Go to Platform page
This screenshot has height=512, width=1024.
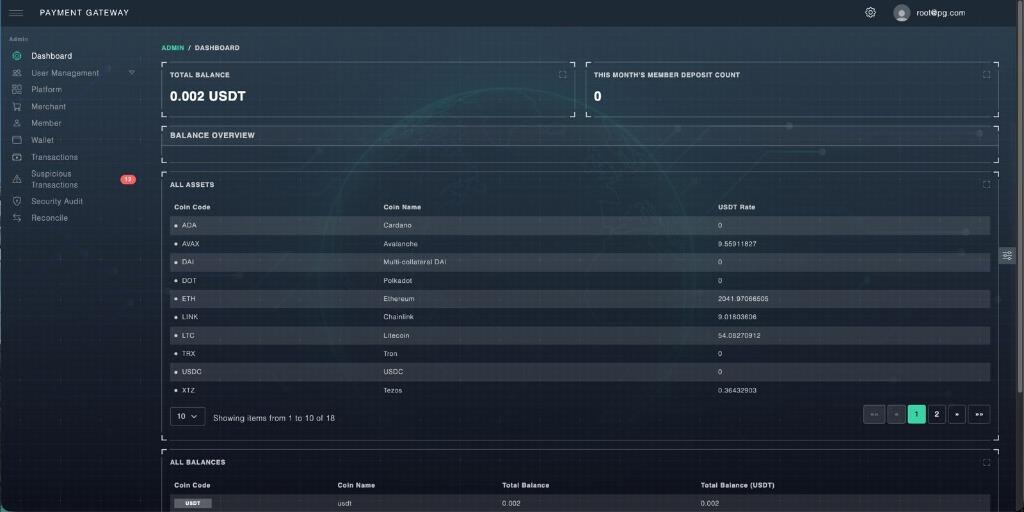(x=46, y=89)
